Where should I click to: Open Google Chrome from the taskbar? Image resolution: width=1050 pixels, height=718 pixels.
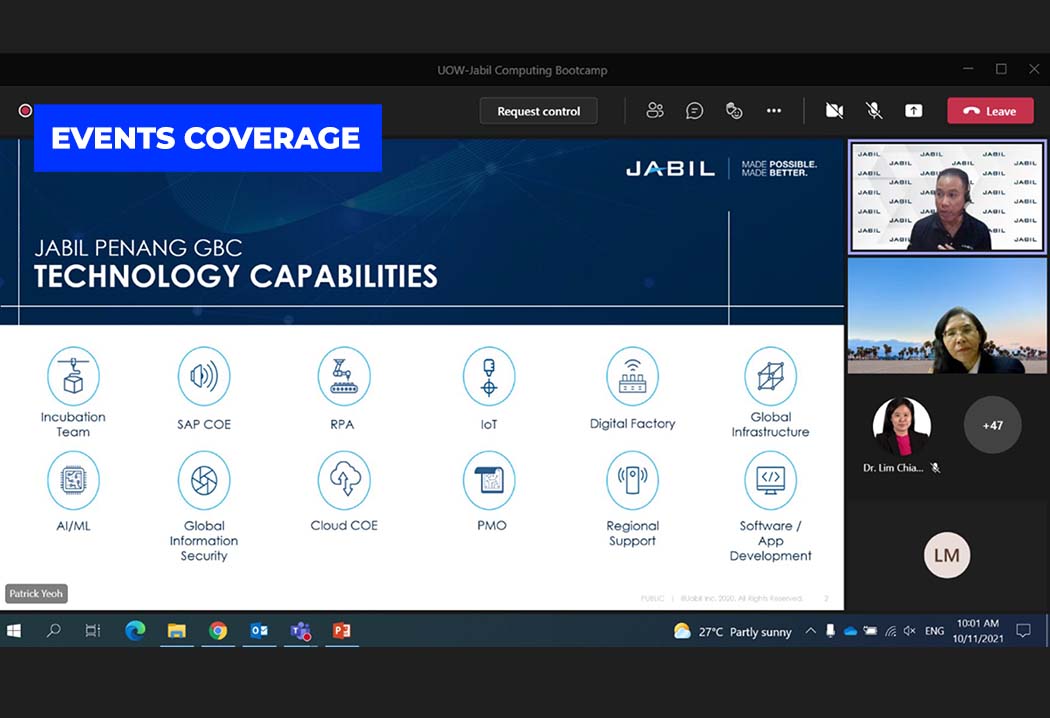click(x=218, y=631)
